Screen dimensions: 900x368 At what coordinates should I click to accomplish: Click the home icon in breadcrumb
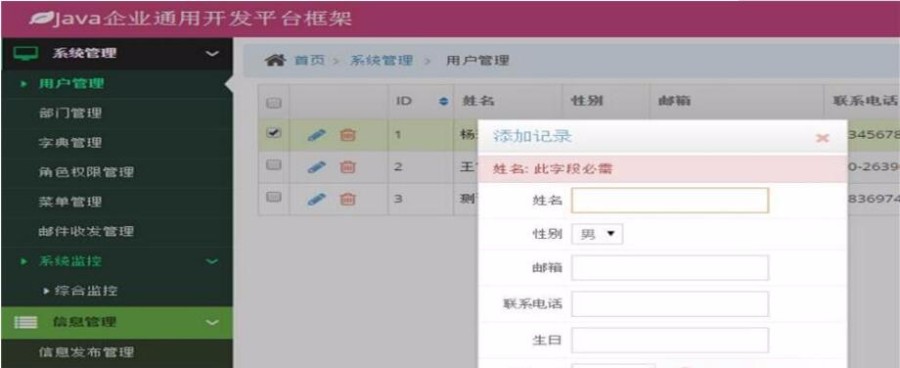coord(276,60)
